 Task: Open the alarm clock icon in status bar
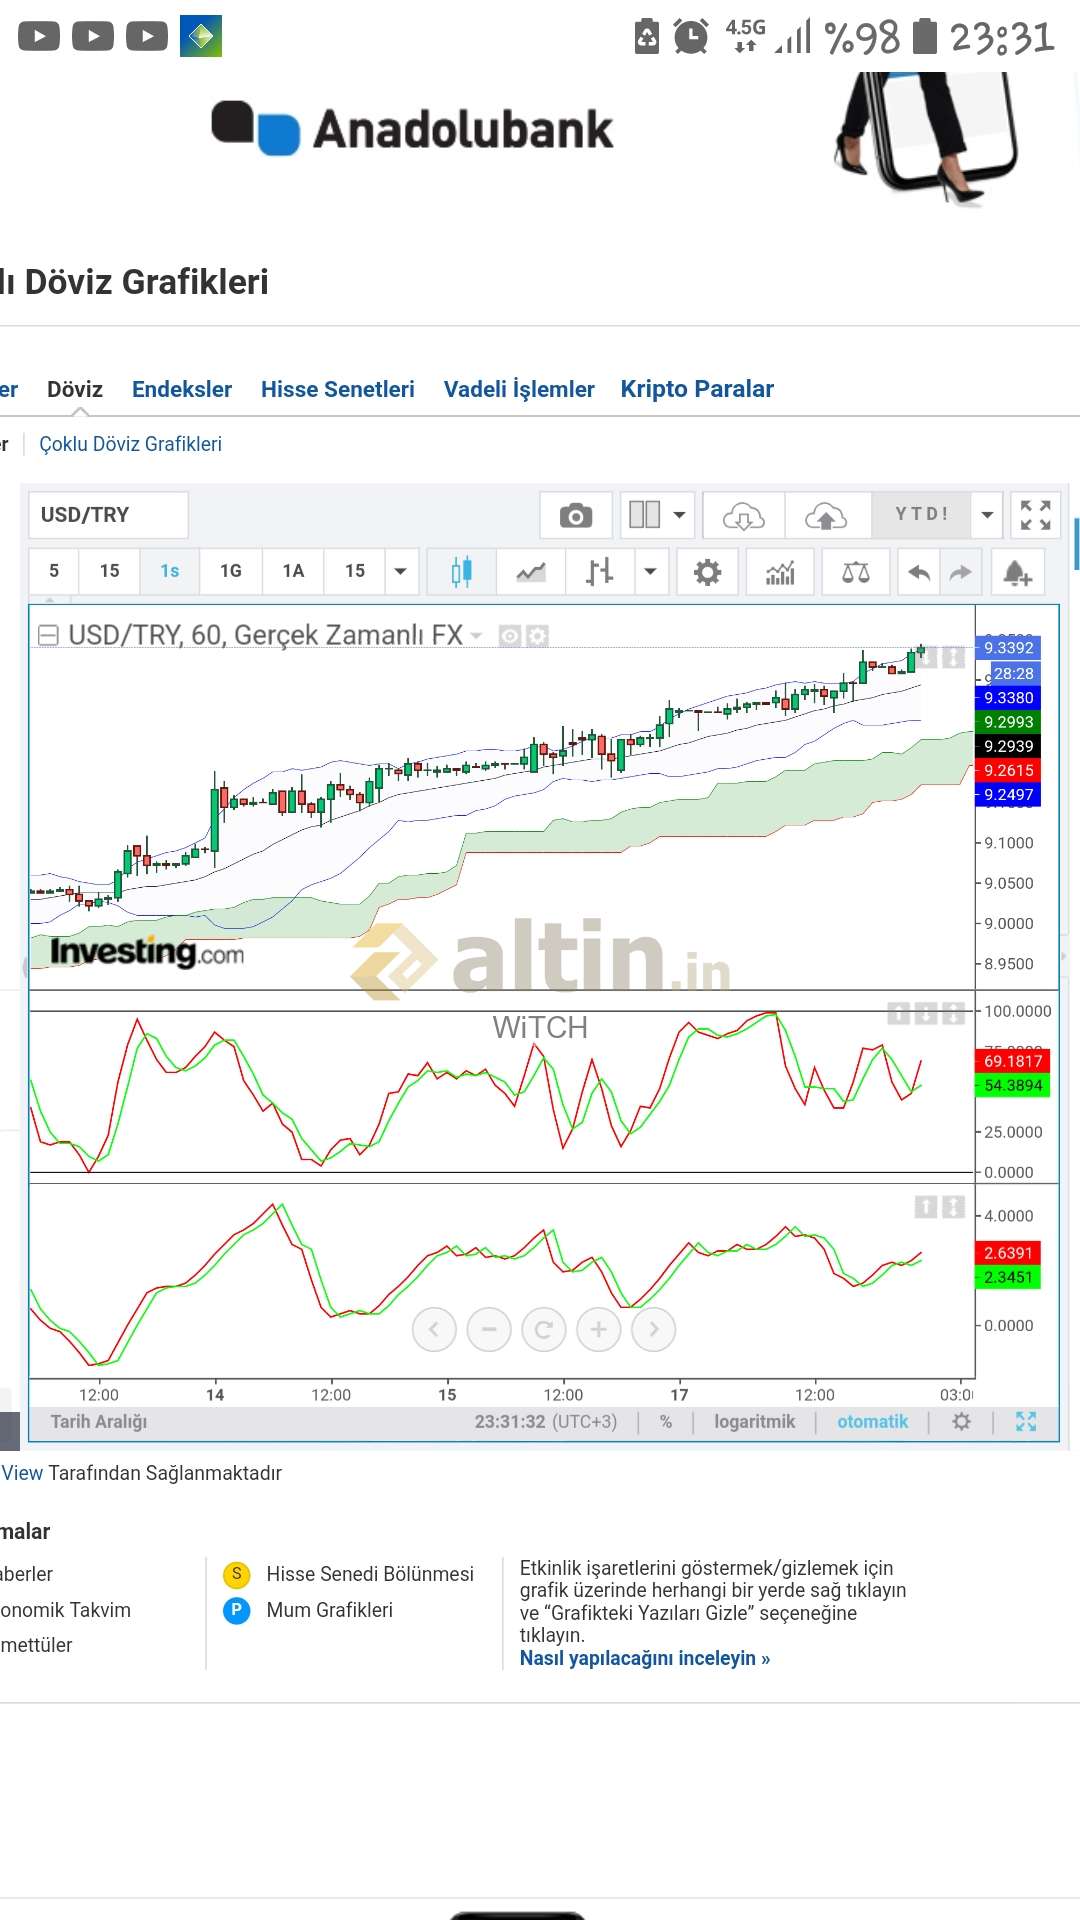[x=691, y=37]
